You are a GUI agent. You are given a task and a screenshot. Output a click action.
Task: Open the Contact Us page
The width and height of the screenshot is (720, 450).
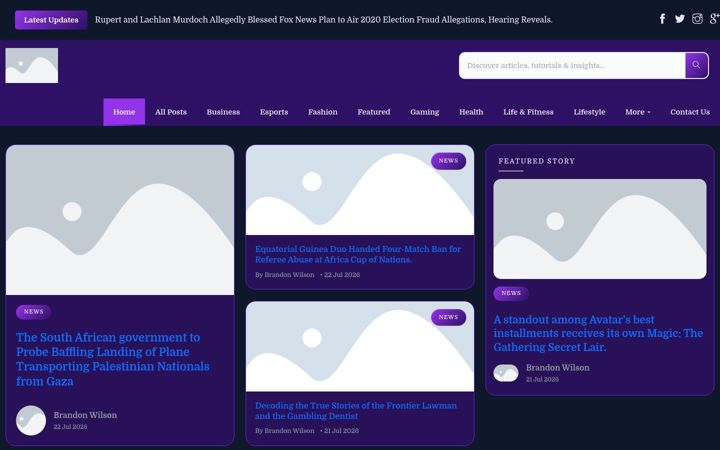690,112
